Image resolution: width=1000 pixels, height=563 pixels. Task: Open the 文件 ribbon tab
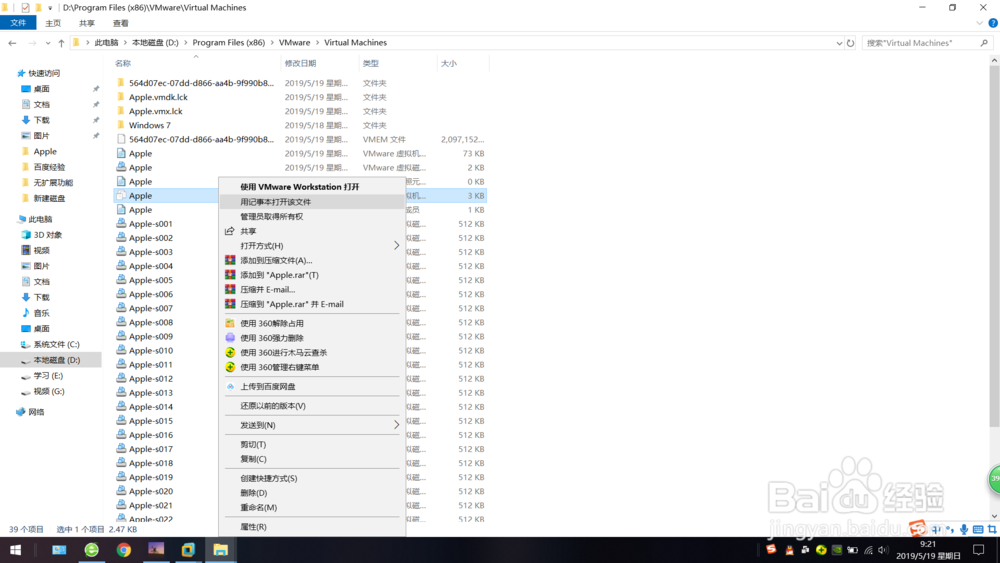coord(18,23)
